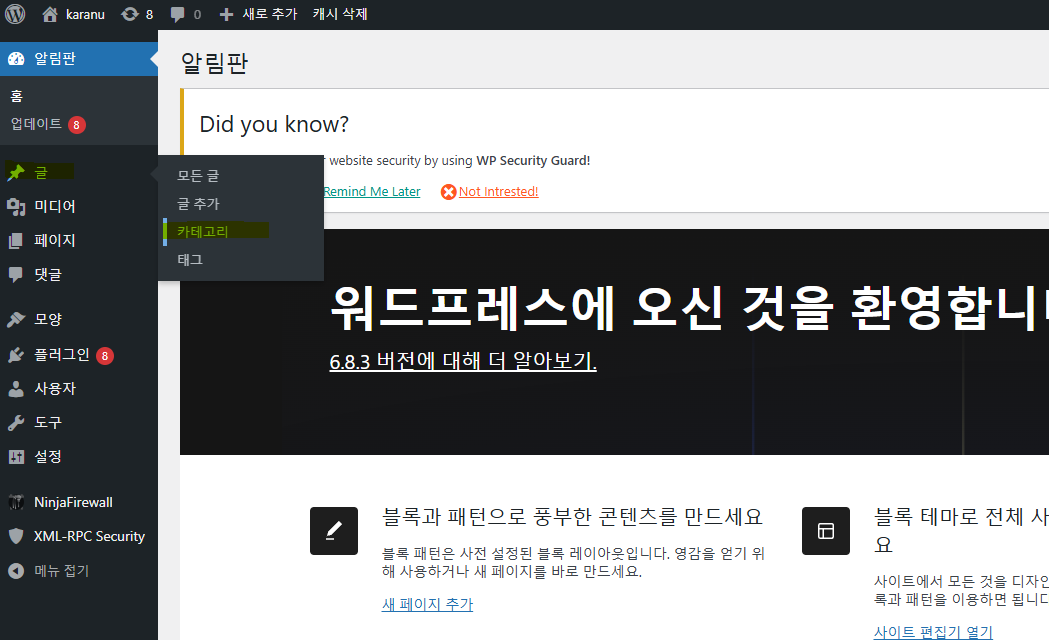Click the layout block theme icon tile
This screenshot has width=1049, height=640.
[x=826, y=531]
